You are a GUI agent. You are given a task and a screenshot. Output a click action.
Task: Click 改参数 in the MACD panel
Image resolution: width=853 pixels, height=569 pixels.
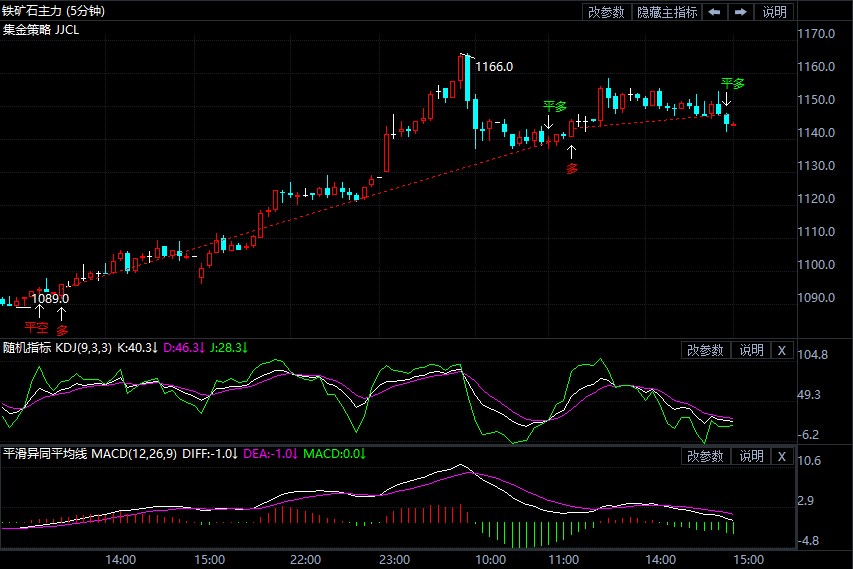[705, 456]
